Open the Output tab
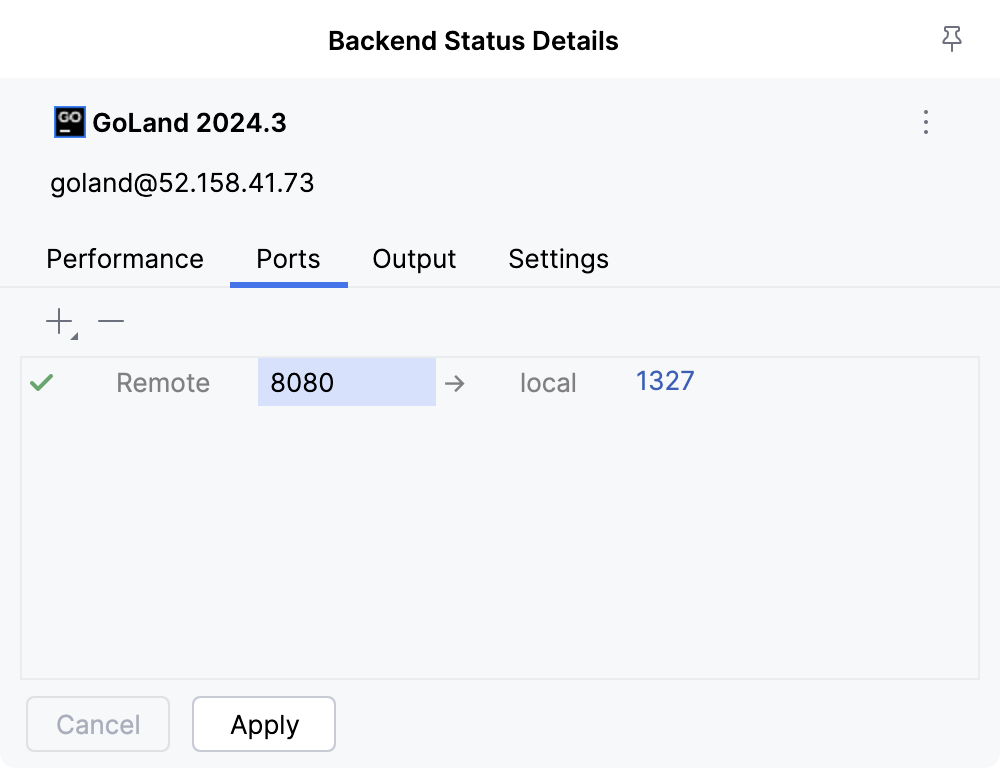This screenshot has width=1000, height=768. [x=414, y=259]
